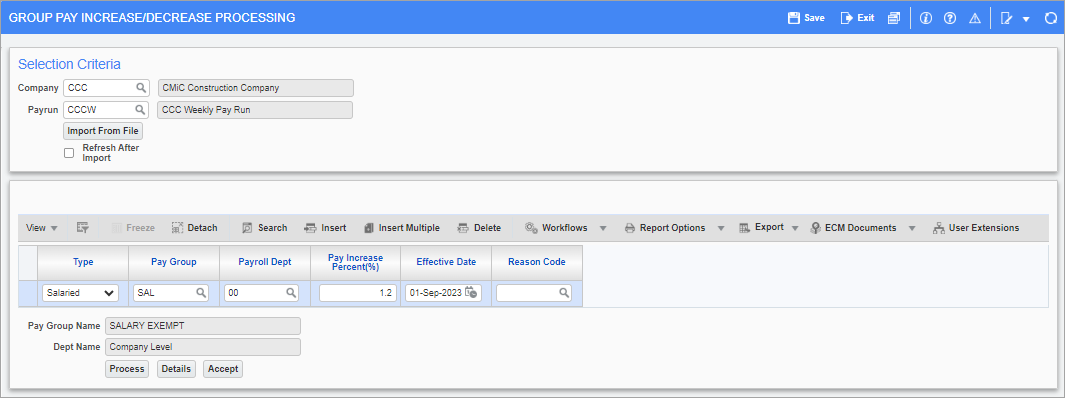Expand the Export dropdown arrow
Screen dimensions: 1065x398
(795, 228)
